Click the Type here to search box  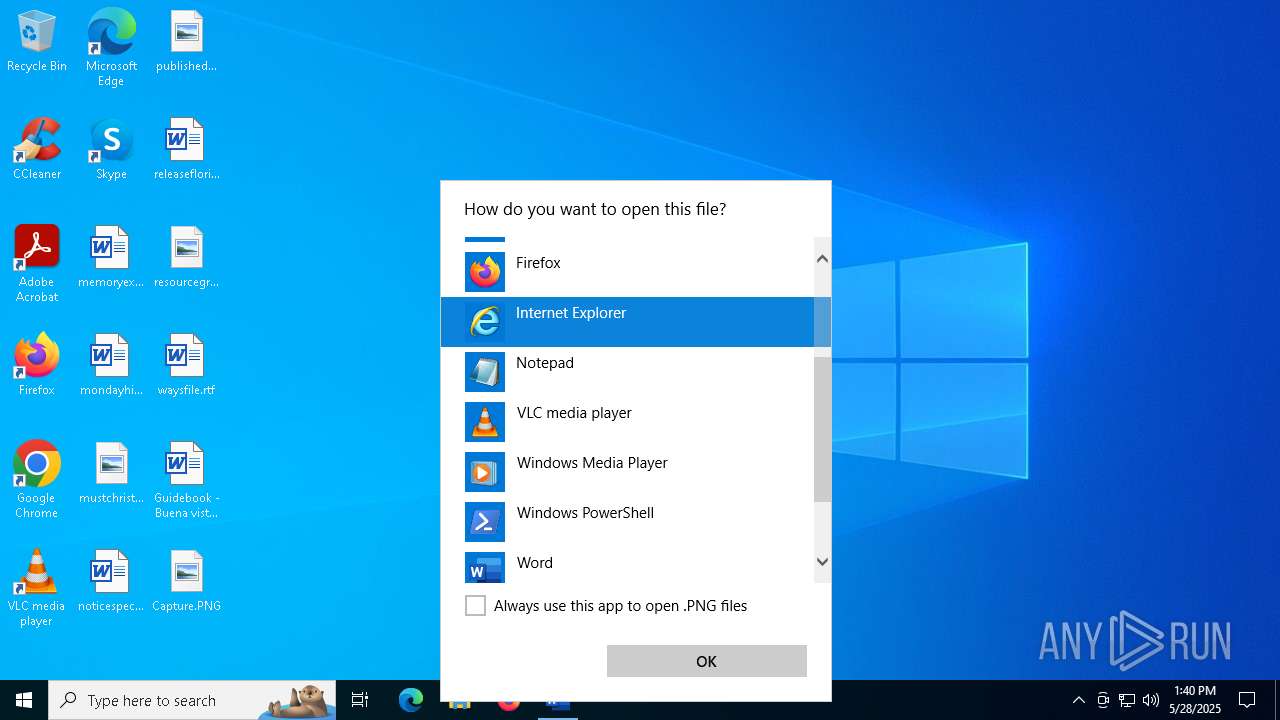tap(192, 700)
